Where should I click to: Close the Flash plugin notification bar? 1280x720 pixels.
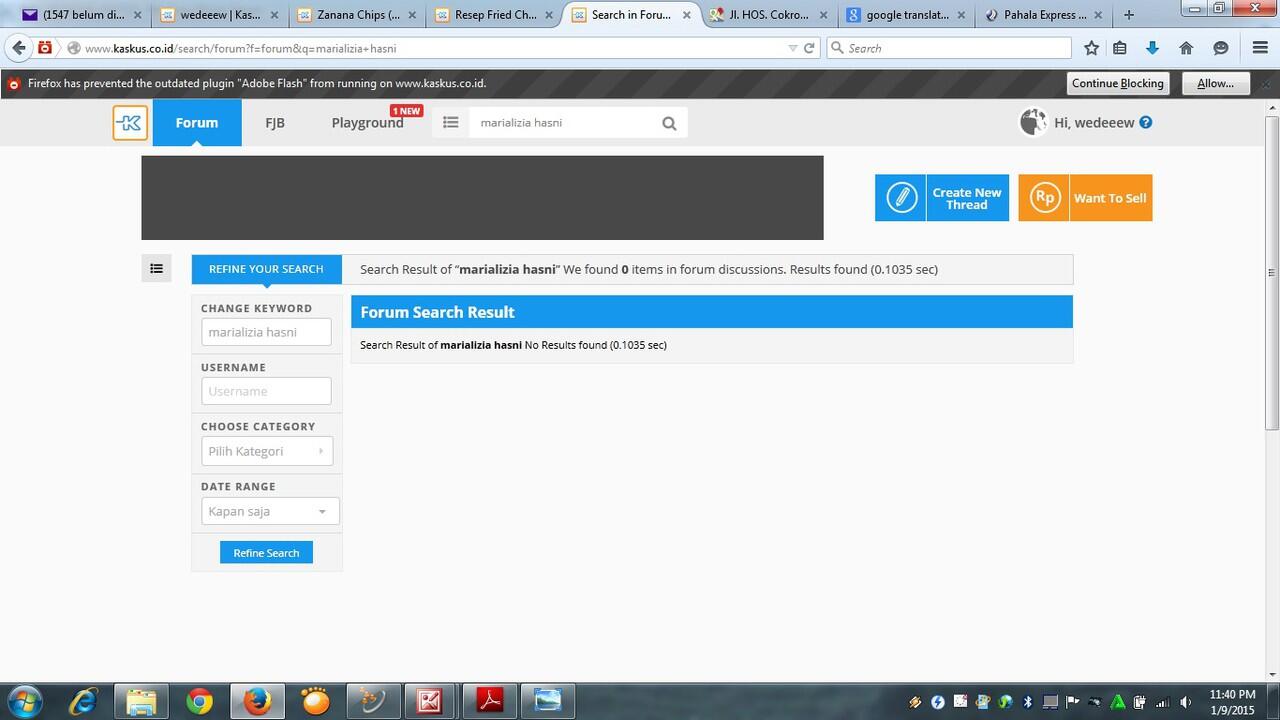[1266, 83]
